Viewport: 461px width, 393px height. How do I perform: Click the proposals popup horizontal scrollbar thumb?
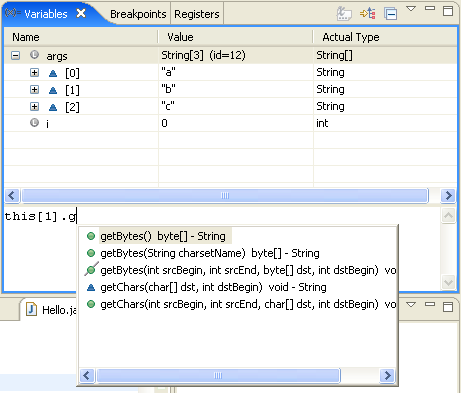(x=218, y=376)
